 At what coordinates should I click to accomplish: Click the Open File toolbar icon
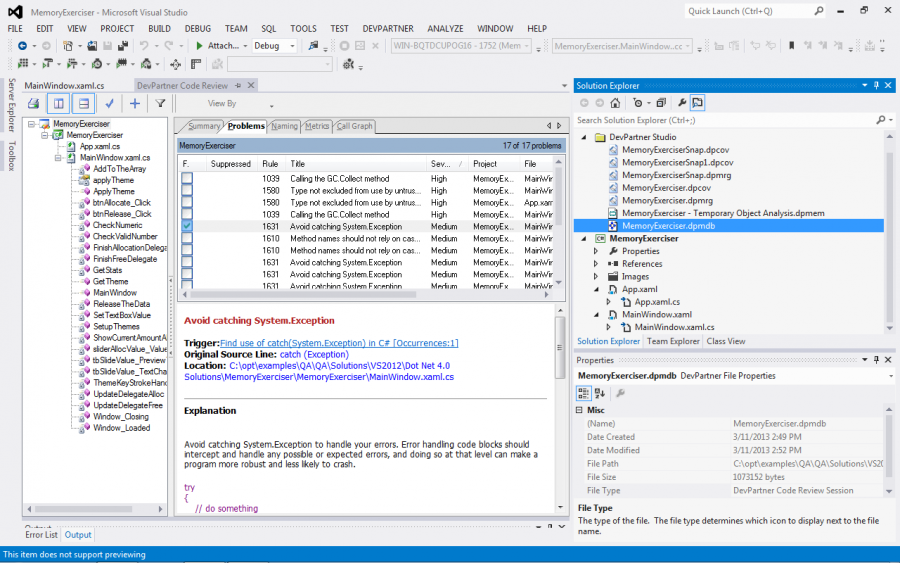click(92, 46)
